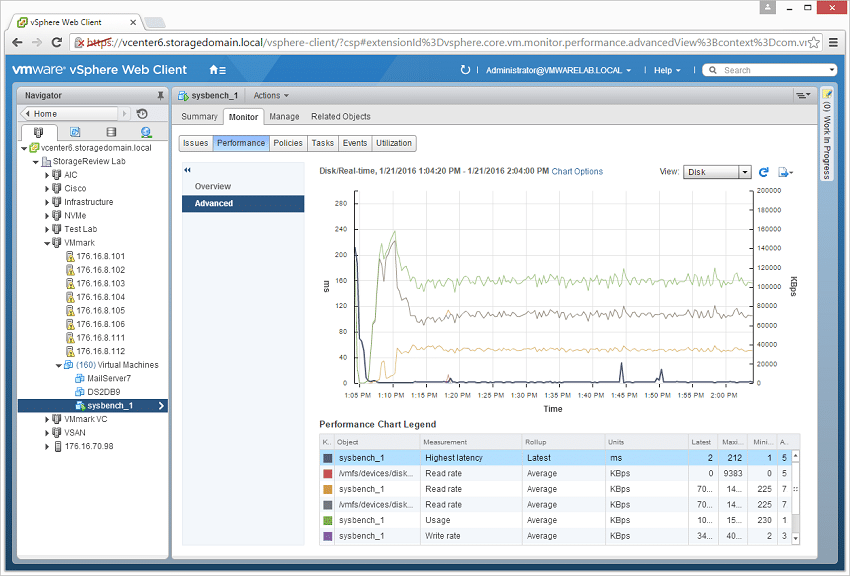Viewport: 850px width, 576px height.
Task: Sort legend by Measurement column header
Action: 471,442
